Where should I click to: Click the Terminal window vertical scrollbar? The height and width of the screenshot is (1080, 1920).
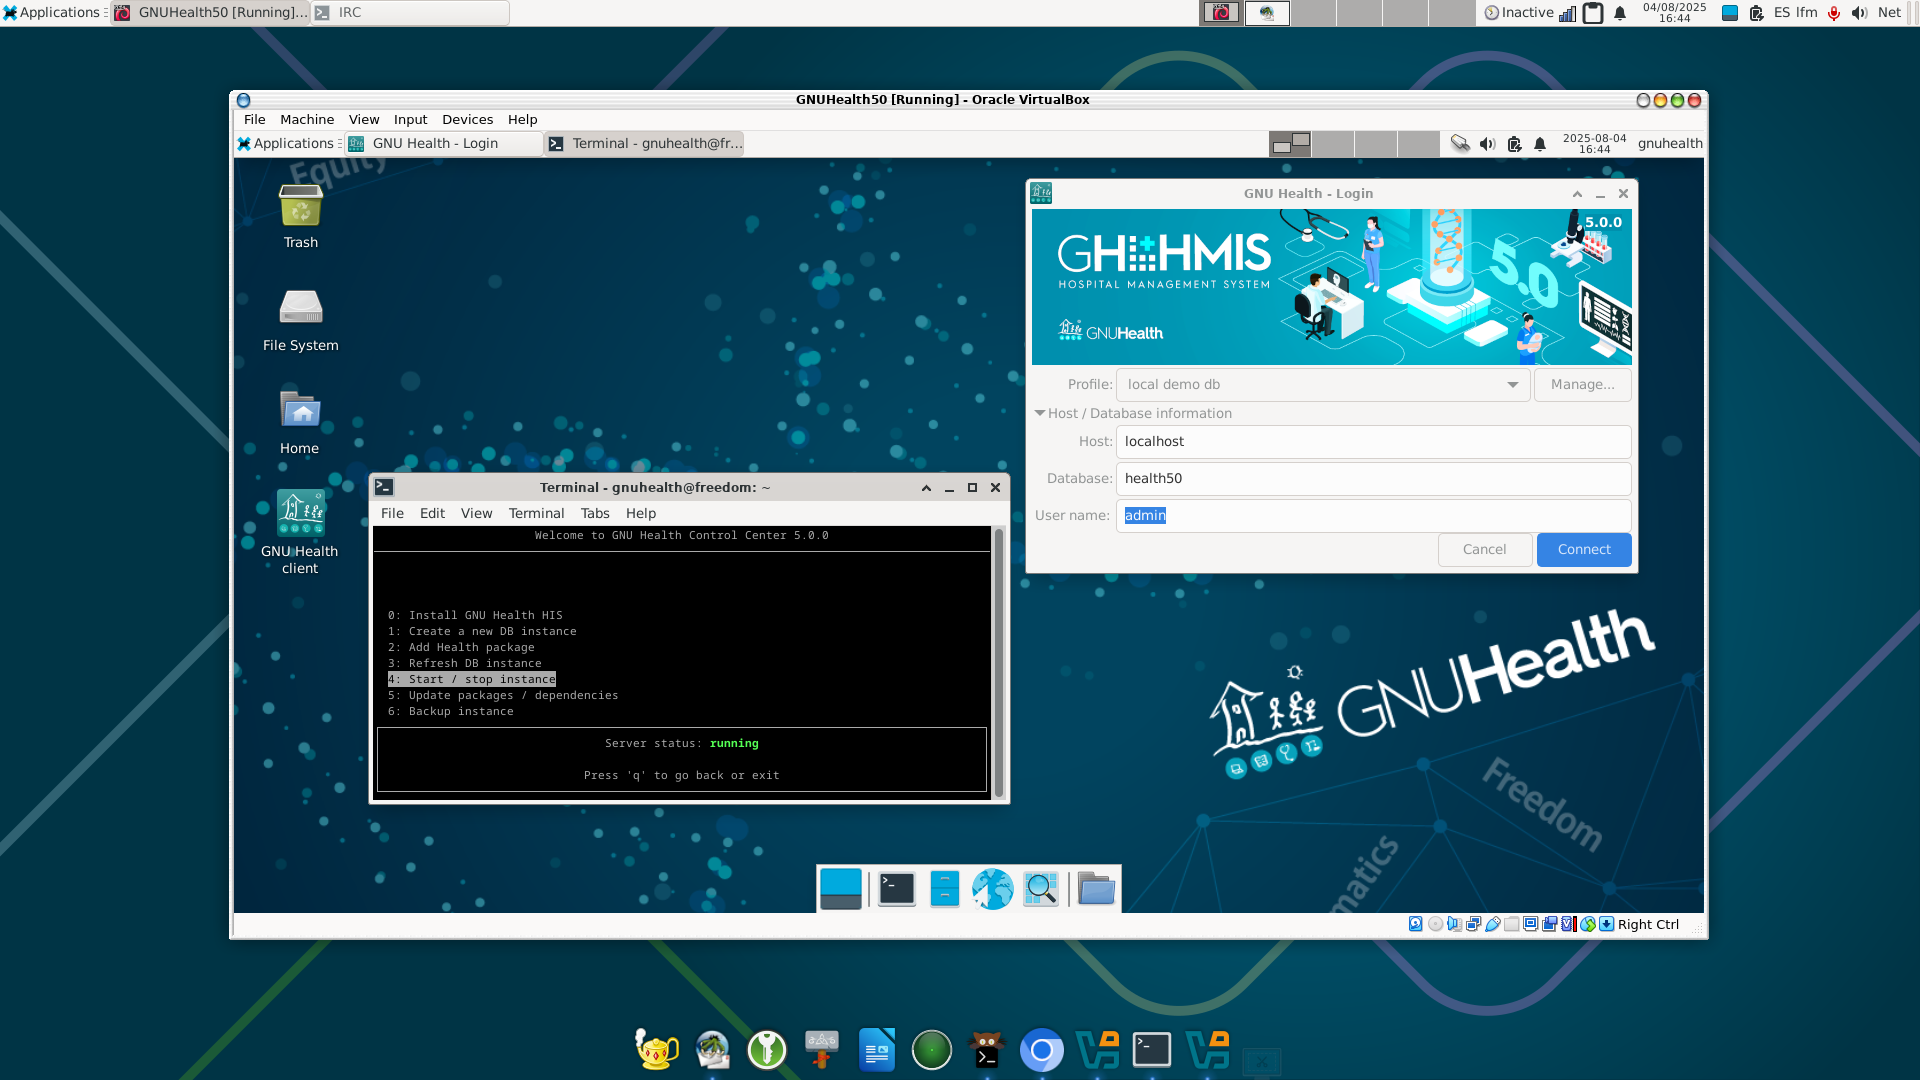tap(998, 662)
